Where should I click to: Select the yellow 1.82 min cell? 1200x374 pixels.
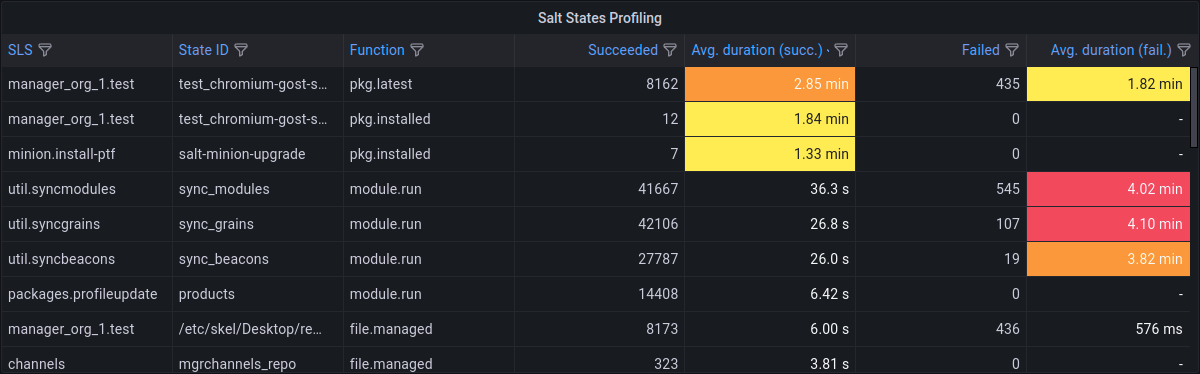coord(1107,84)
